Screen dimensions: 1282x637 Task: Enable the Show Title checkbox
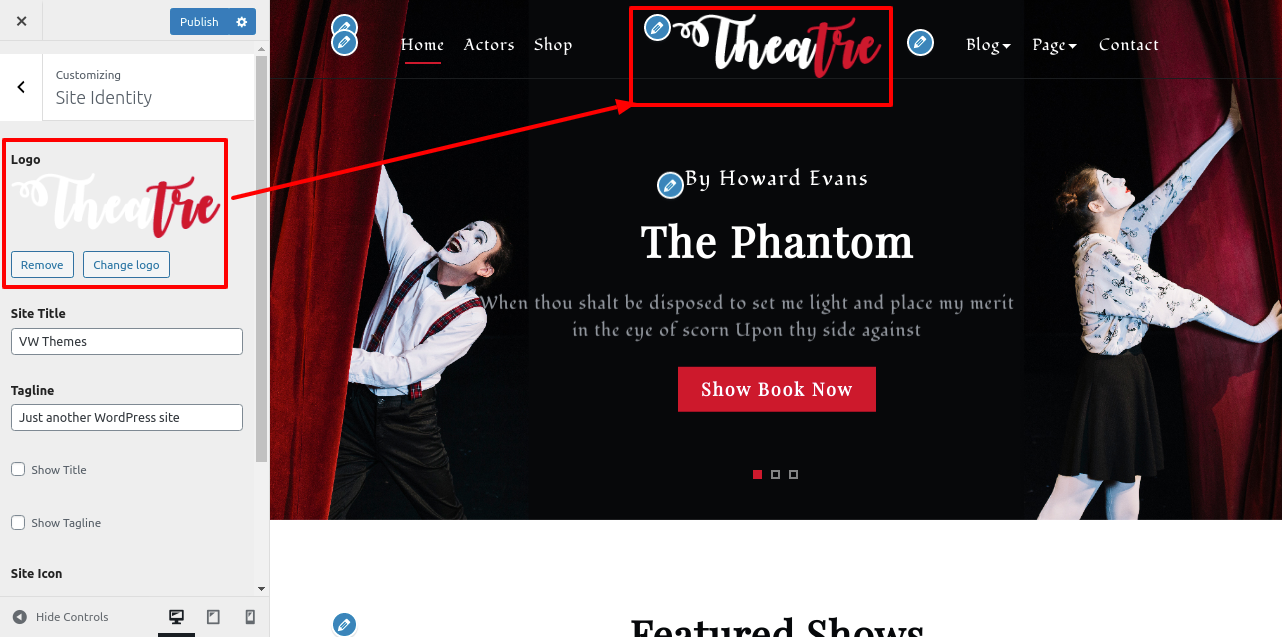18,469
